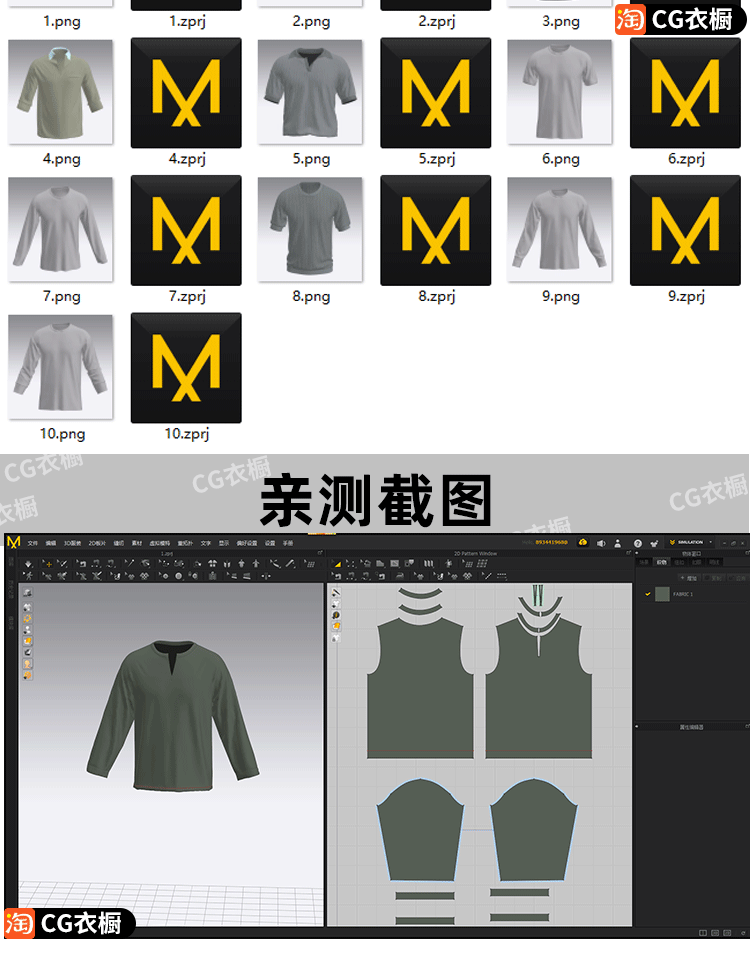Click the Rectangle pattern tool in the 2D toolbar
This screenshot has width=750, height=960.
click(395, 564)
